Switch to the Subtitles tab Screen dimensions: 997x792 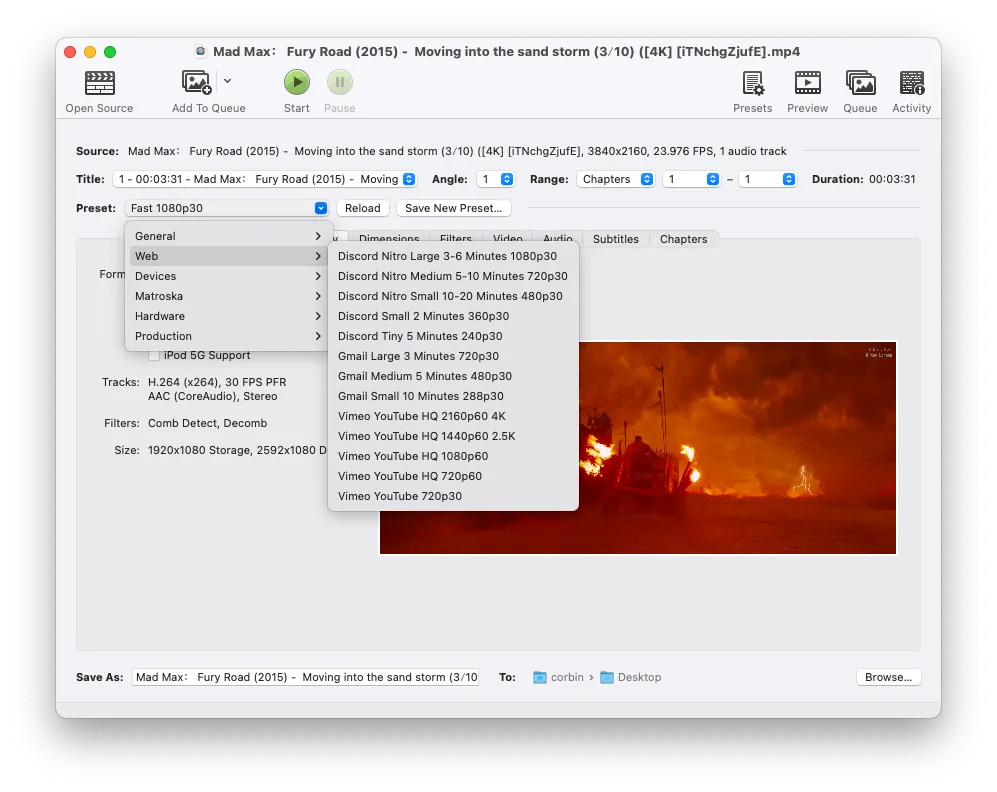(x=615, y=239)
